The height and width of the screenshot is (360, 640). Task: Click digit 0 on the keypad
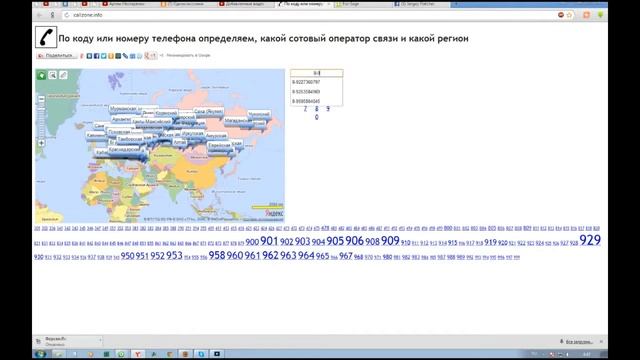[316, 117]
